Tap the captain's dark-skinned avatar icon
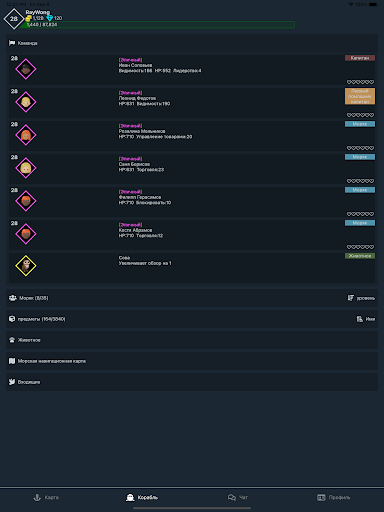The width and height of the screenshot is (384, 512). click(x=26, y=69)
